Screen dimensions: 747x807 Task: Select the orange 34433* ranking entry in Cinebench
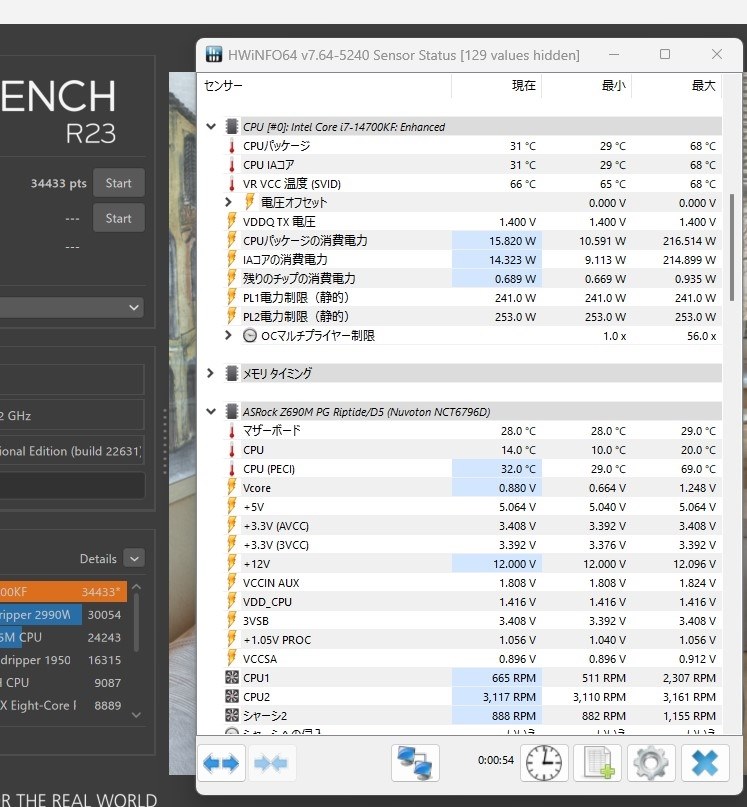click(63, 592)
